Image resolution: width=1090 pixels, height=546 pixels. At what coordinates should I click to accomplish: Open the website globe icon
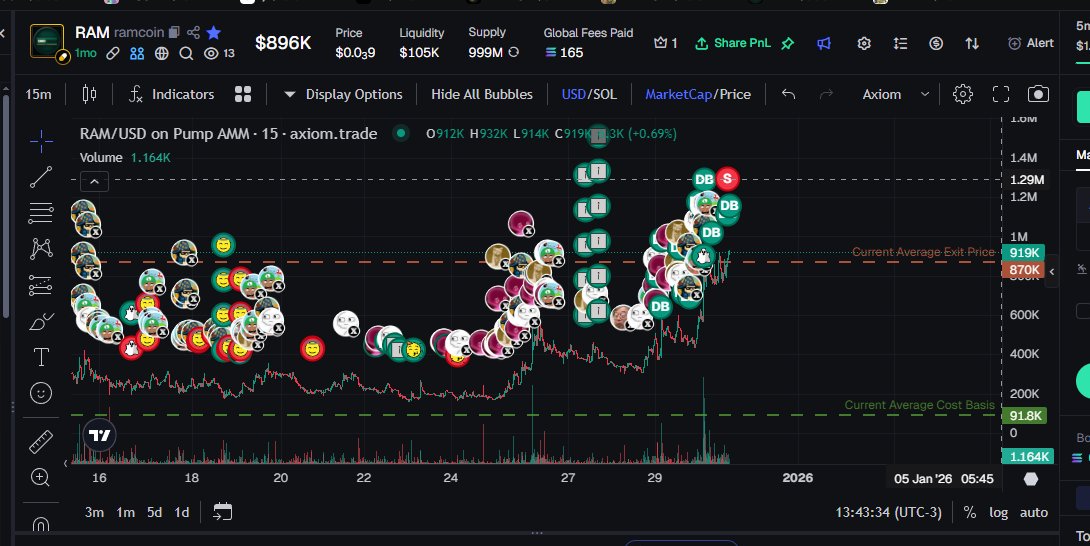[161, 53]
